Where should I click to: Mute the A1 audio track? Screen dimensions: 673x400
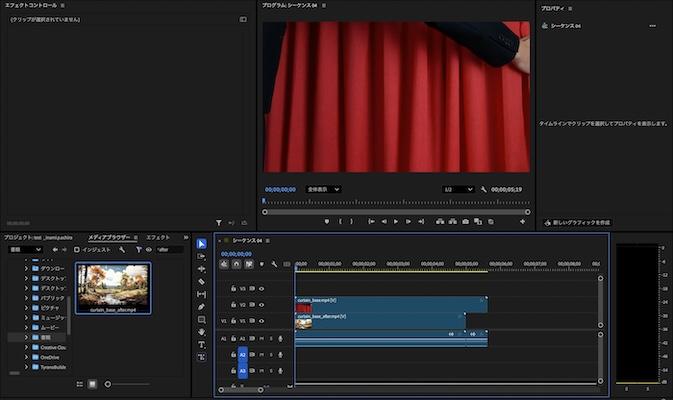(261, 338)
